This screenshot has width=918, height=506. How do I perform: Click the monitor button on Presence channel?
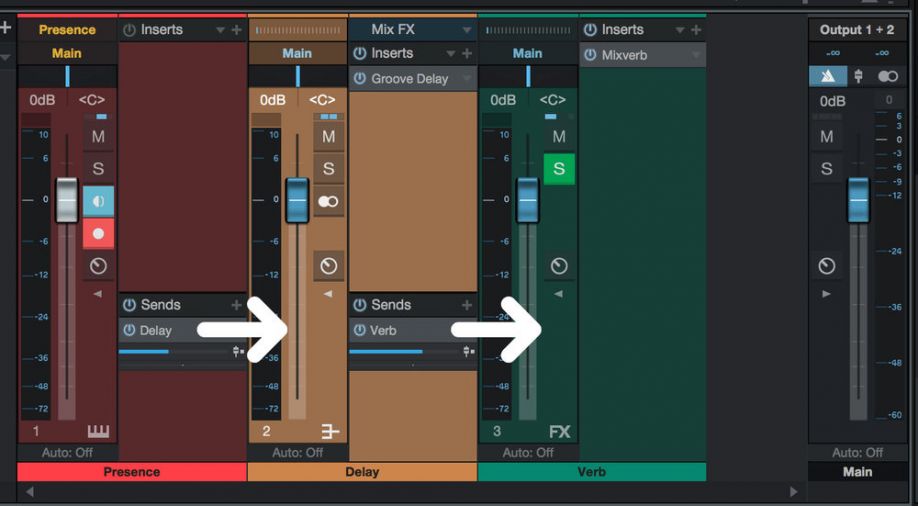[x=98, y=201]
